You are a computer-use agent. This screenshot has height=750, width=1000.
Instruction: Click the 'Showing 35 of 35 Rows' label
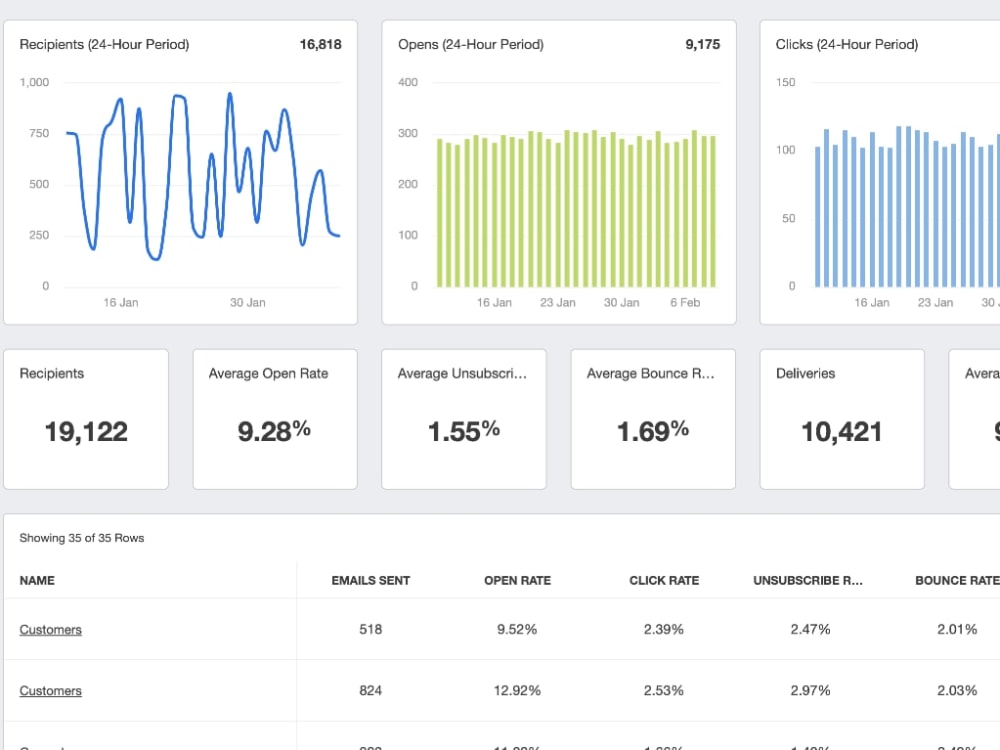coord(82,538)
